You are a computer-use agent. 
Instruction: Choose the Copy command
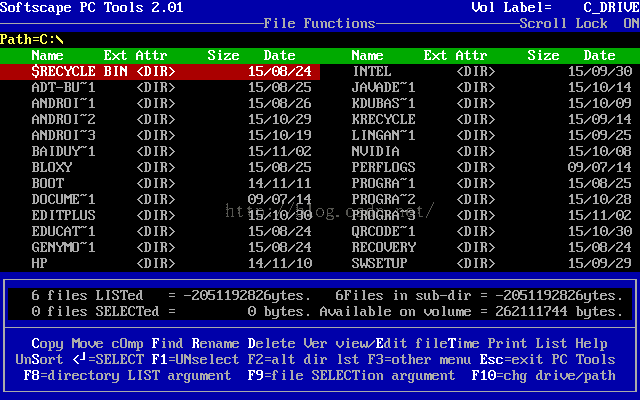[47, 344]
